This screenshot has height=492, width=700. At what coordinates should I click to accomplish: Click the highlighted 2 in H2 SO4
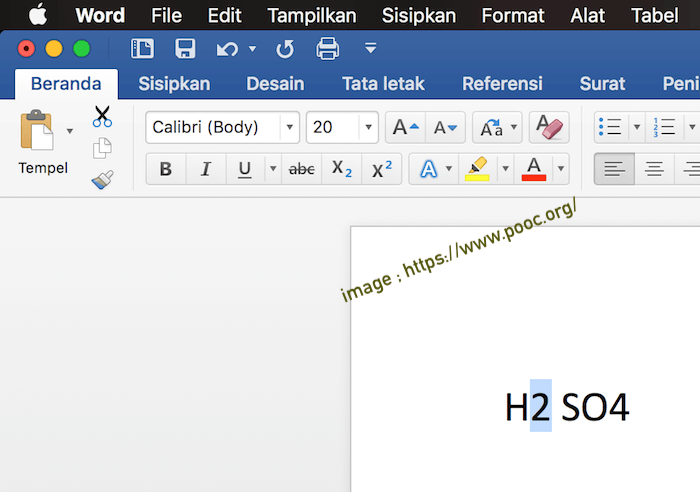pyautogui.click(x=541, y=405)
